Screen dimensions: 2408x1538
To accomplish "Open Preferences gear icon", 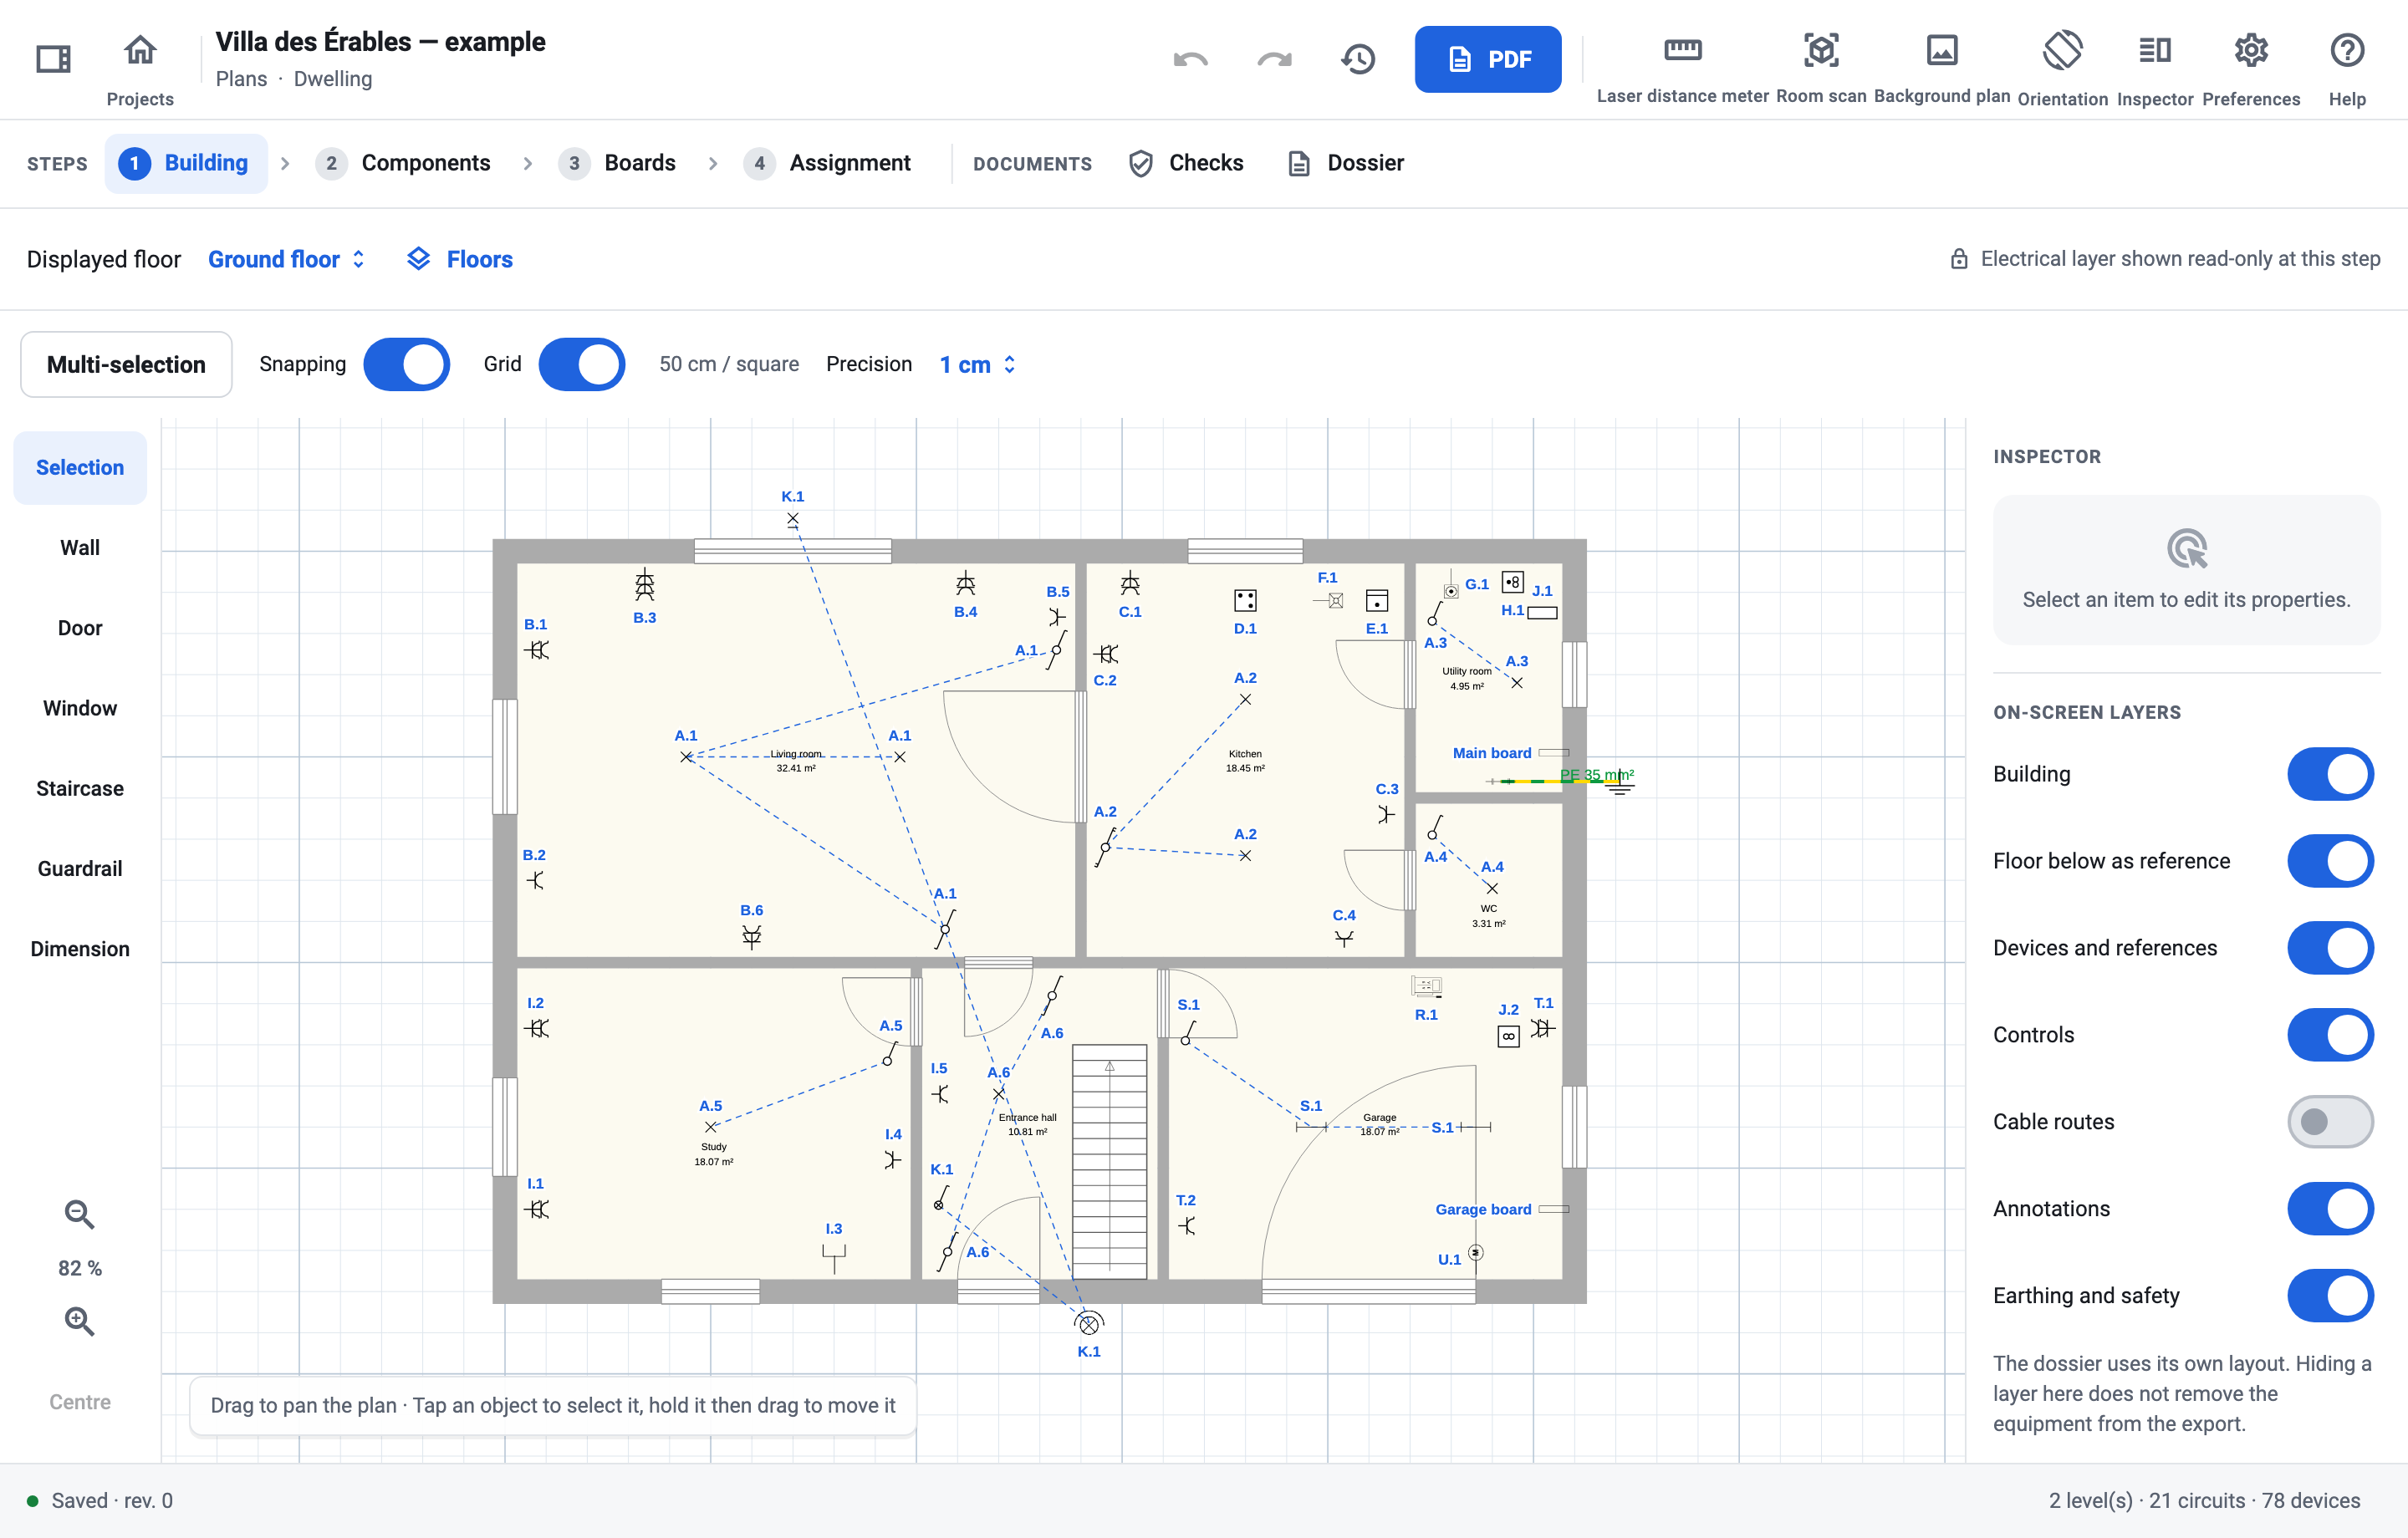I will [x=2251, y=50].
